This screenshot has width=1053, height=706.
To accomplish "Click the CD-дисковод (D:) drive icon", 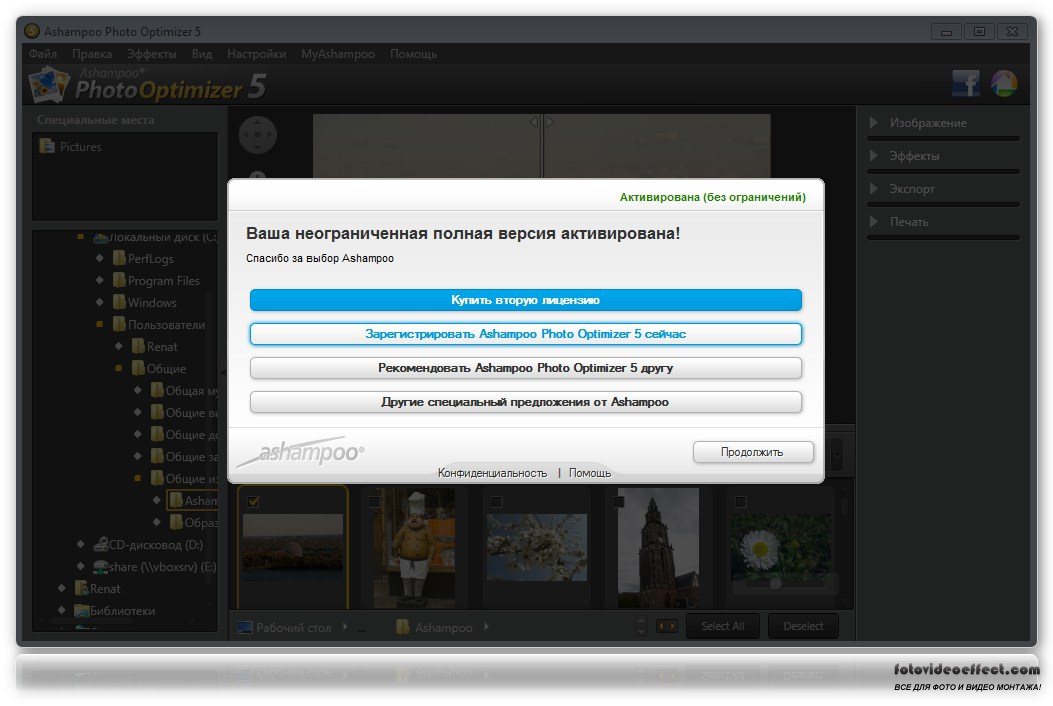I will tap(100, 544).
